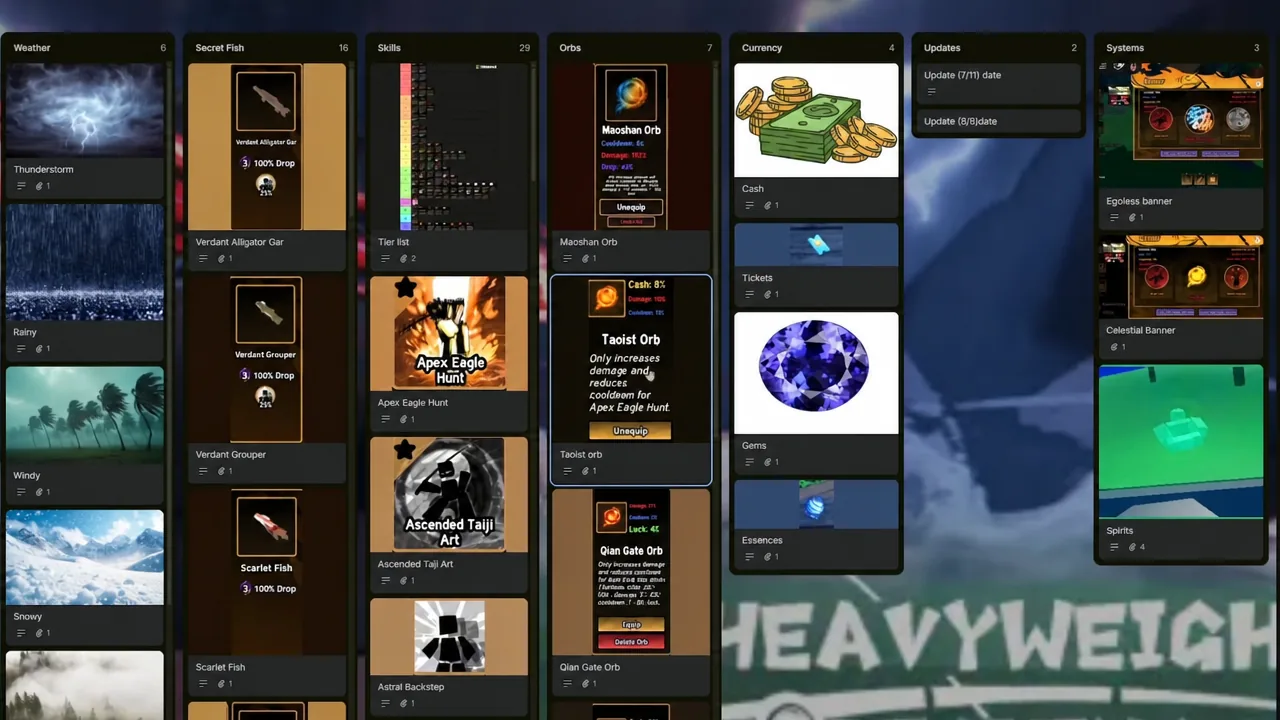Image resolution: width=1280 pixels, height=720 pixels.
Task: Click the description icon on the Rainy card
Action: click(x=22, y=349)
